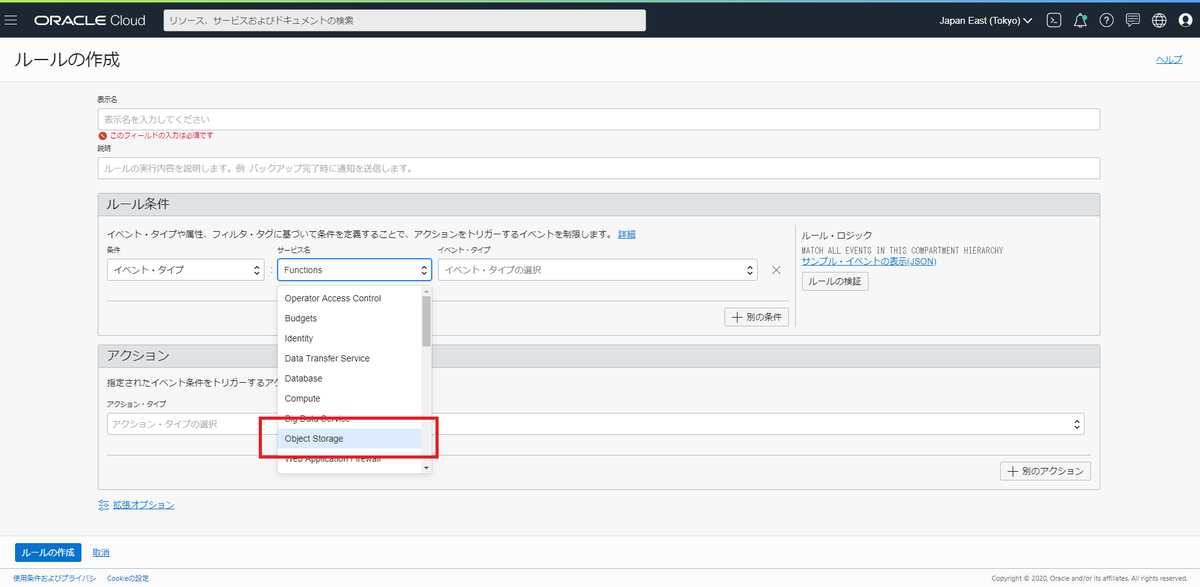Focus the top search bar
The height and width of the screenshot is (587, 1200).
click(404, 20)
